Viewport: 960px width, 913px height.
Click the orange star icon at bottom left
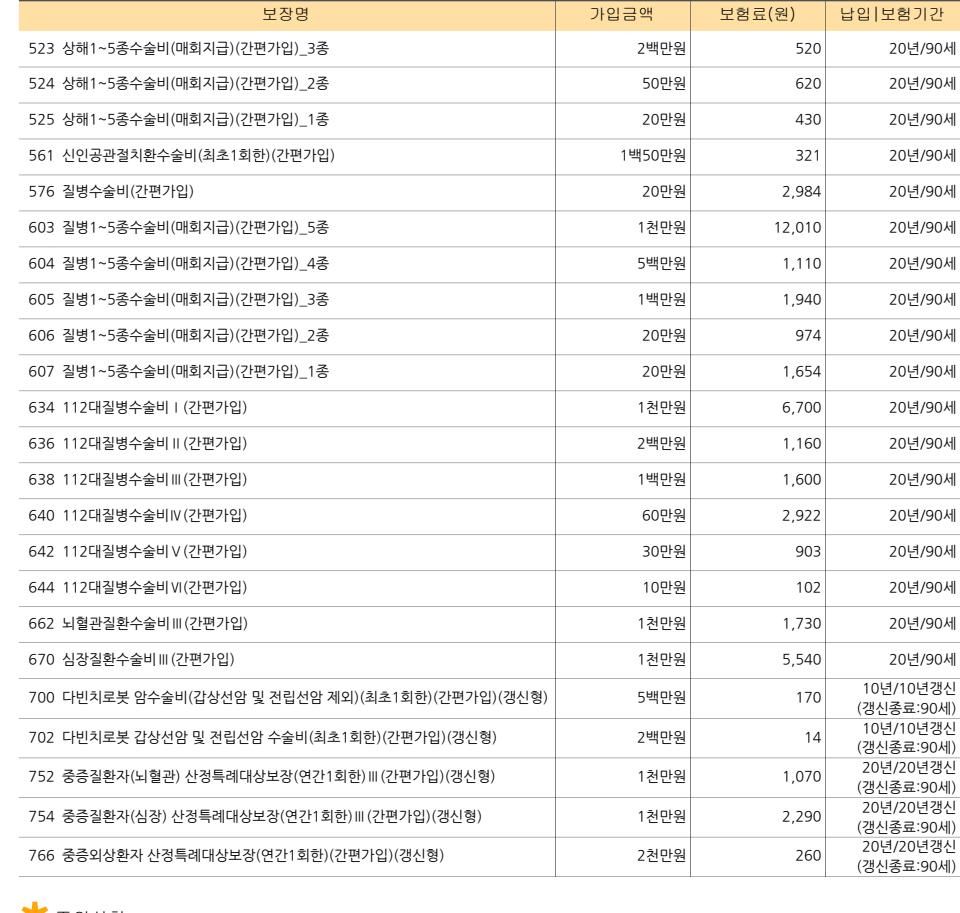pyautogui.click(x=34, y=907)
